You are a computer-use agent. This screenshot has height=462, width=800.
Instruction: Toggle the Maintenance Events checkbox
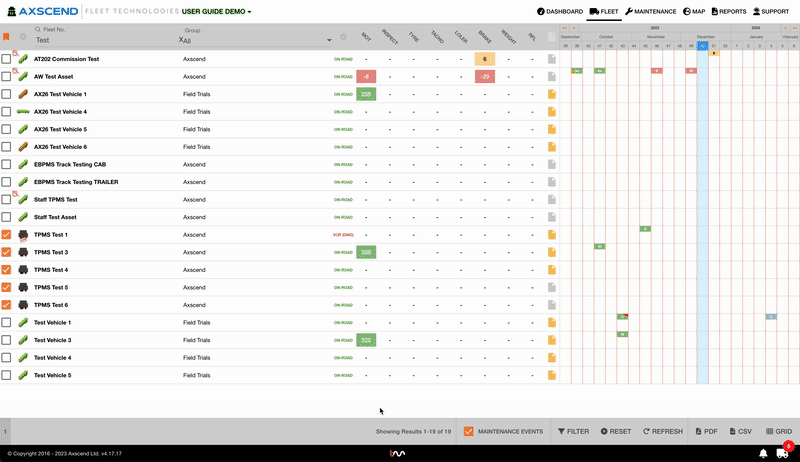click(x=468, y=431)
